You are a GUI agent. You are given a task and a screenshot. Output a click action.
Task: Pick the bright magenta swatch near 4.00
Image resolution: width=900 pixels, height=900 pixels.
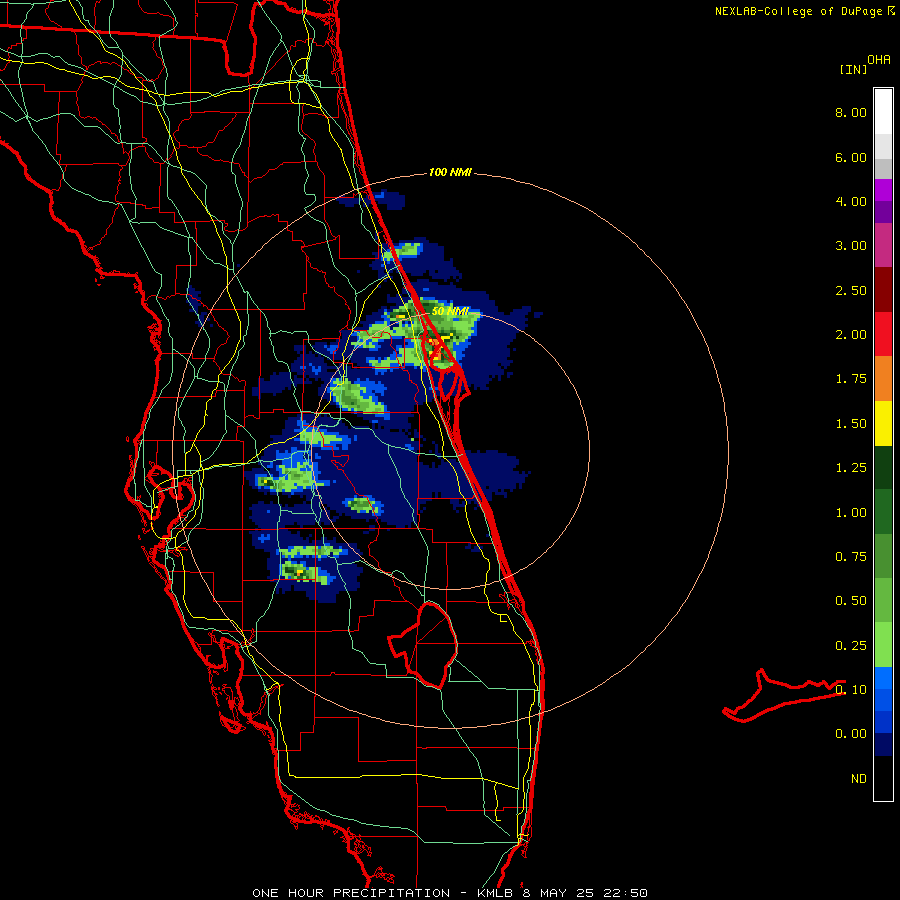tap(883, 190)
